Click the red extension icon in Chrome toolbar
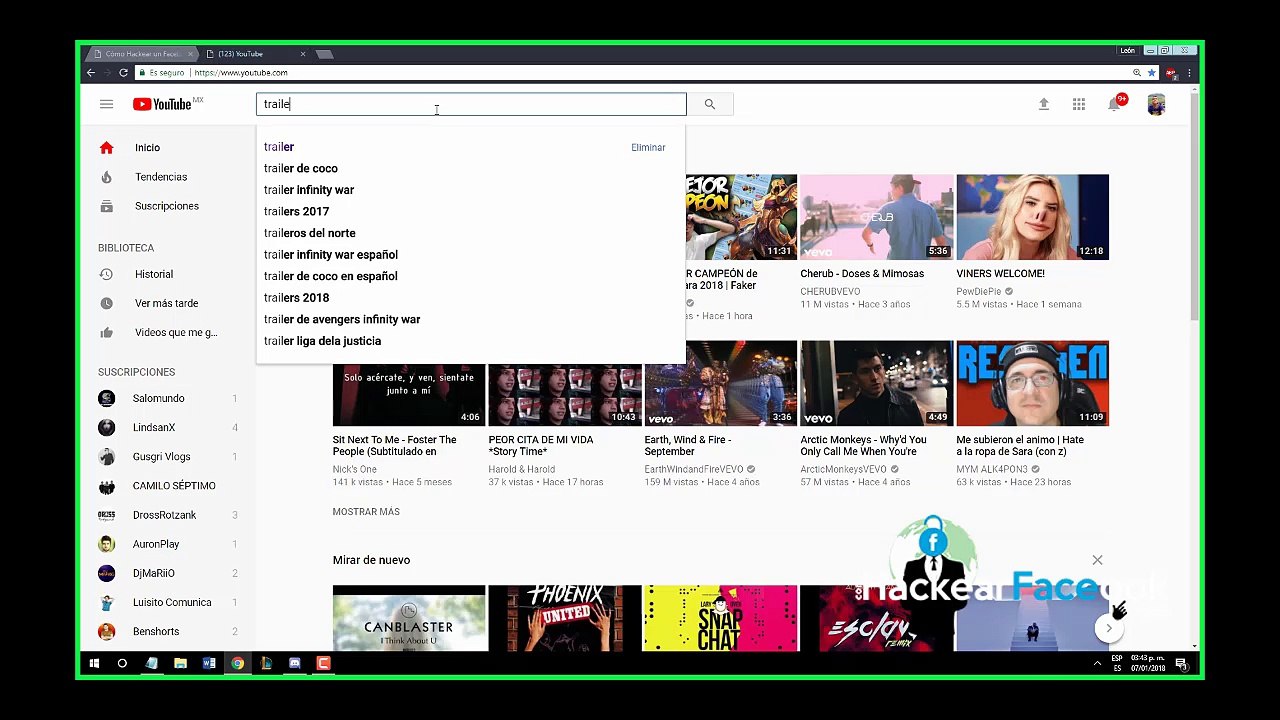 click(x=1171, y=73)
